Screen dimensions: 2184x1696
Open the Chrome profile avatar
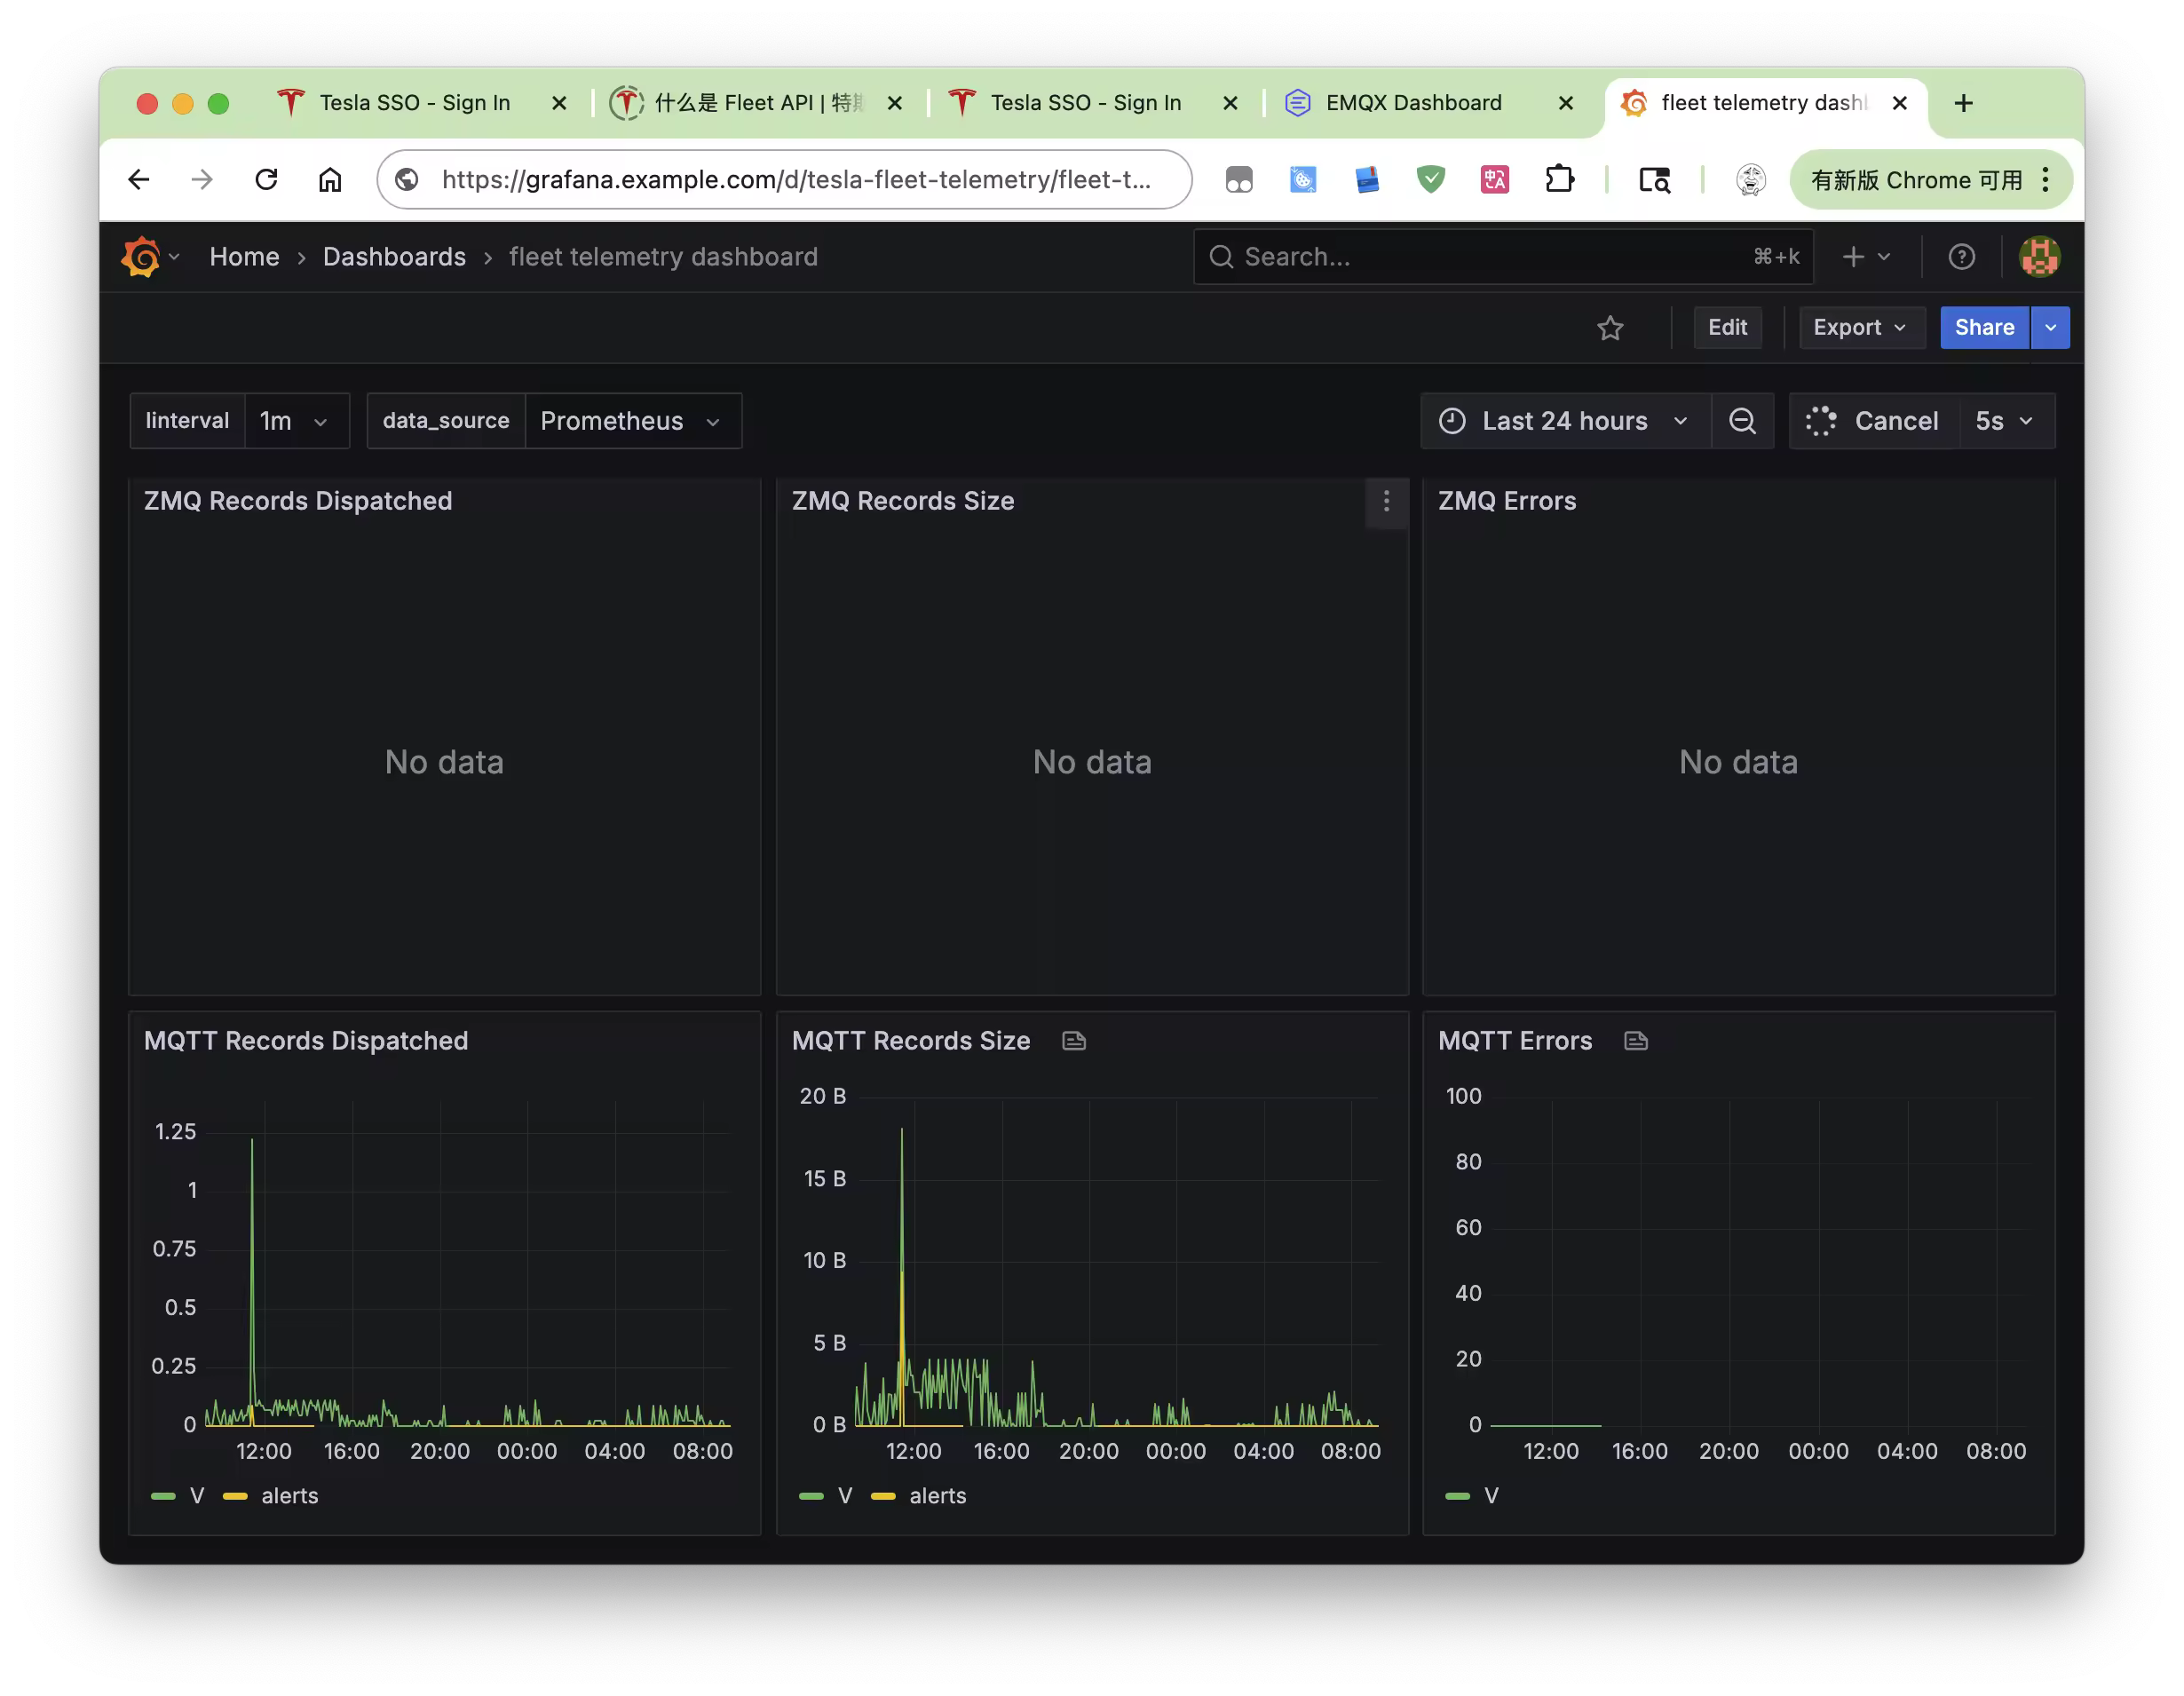coord(1751,180)
